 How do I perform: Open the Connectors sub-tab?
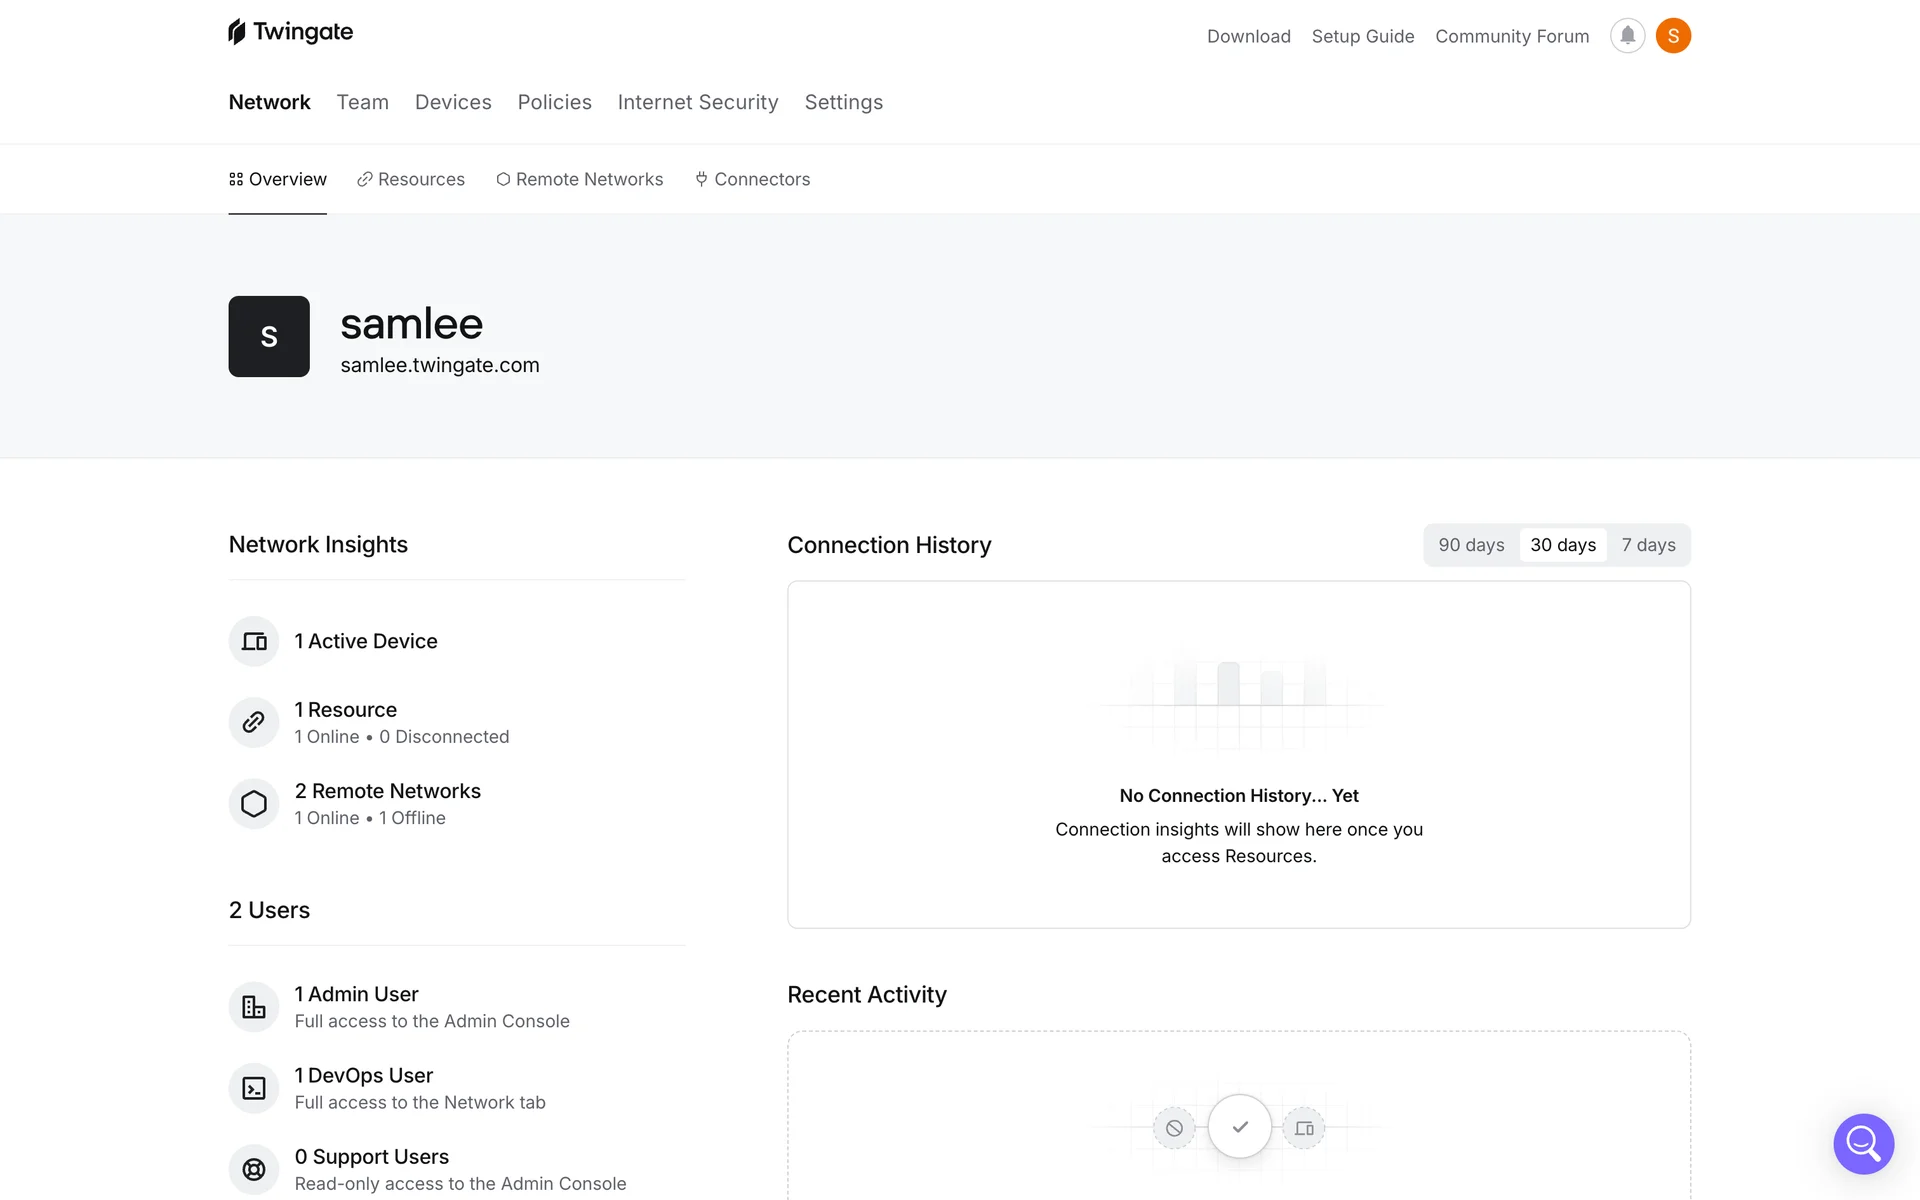pyautogui.click(x=753, y=179)
